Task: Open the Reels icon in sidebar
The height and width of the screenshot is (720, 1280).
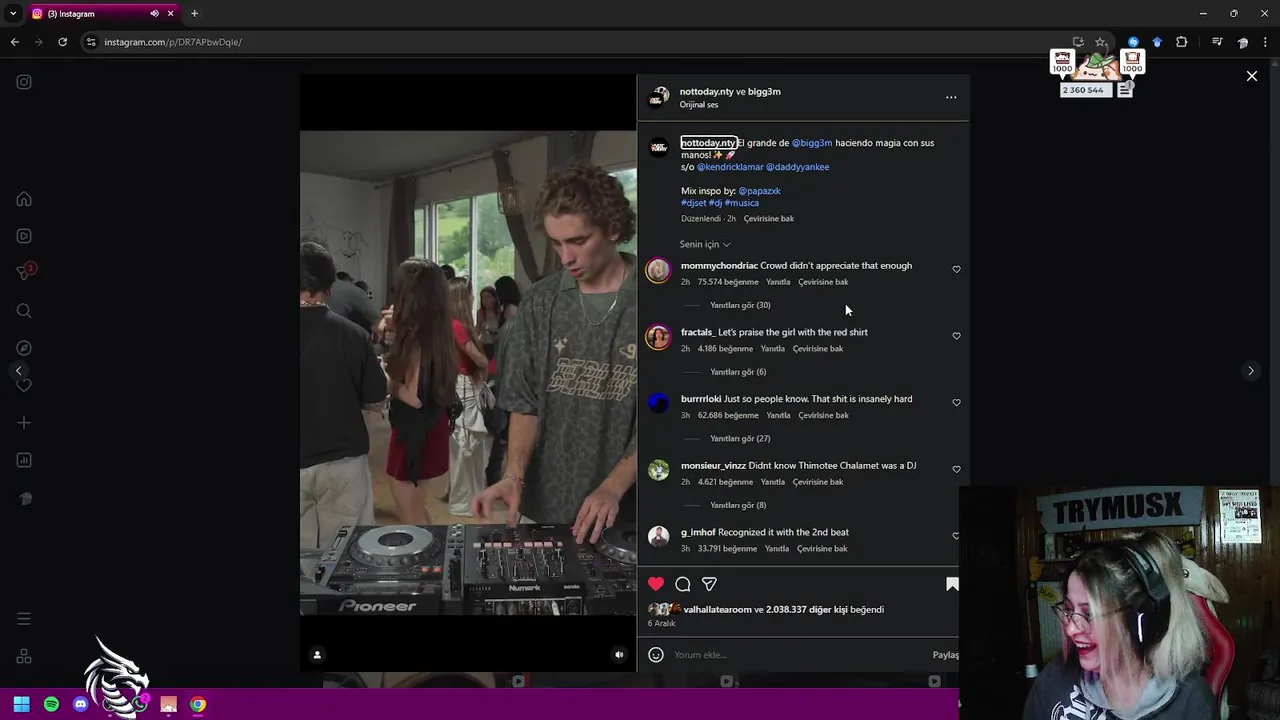Action: 24,236
